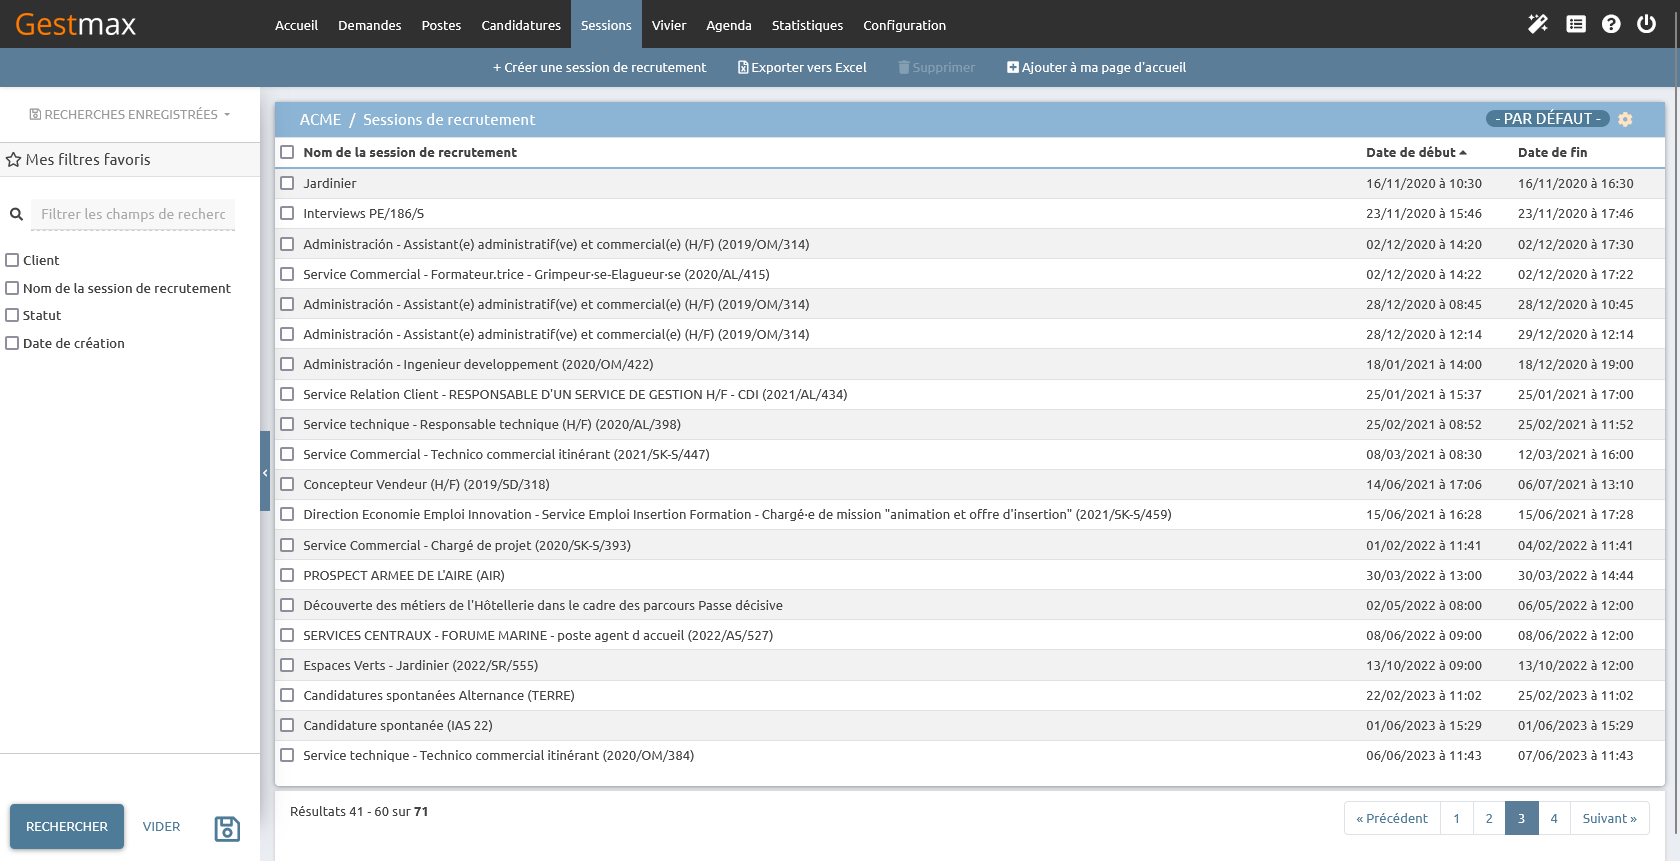Go to page 1
Viewport: 1680px width, 861px height.
click(x=1456, y=818)
